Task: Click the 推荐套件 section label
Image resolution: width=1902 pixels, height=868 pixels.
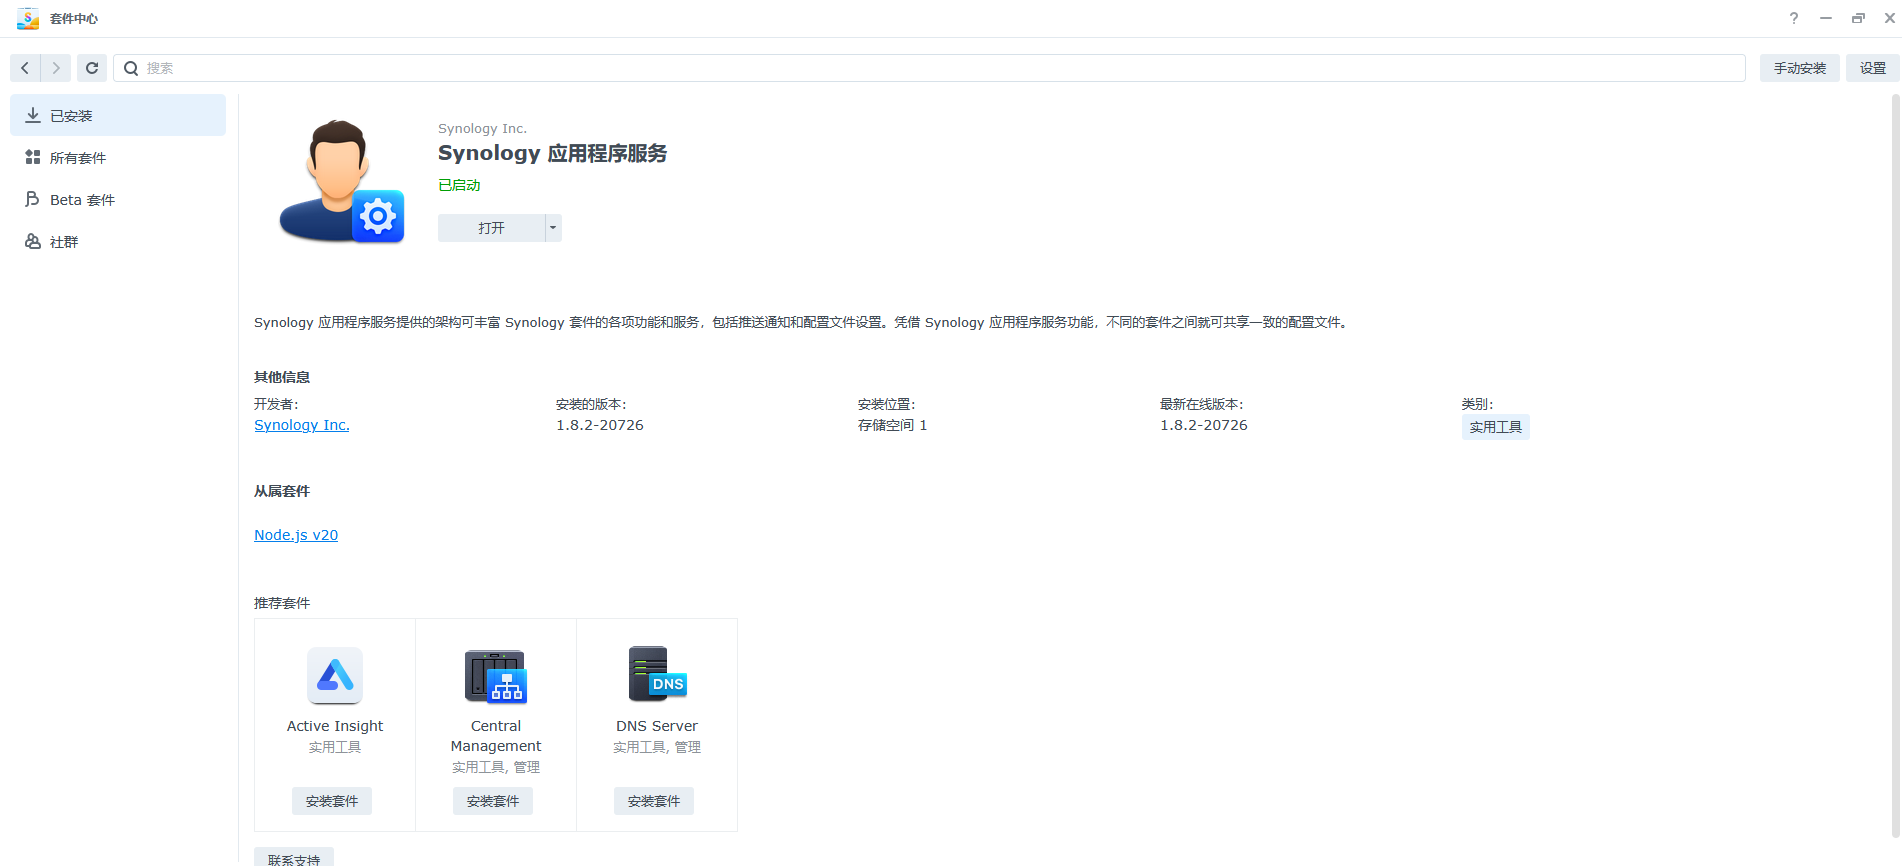Action: coord(282,603)
